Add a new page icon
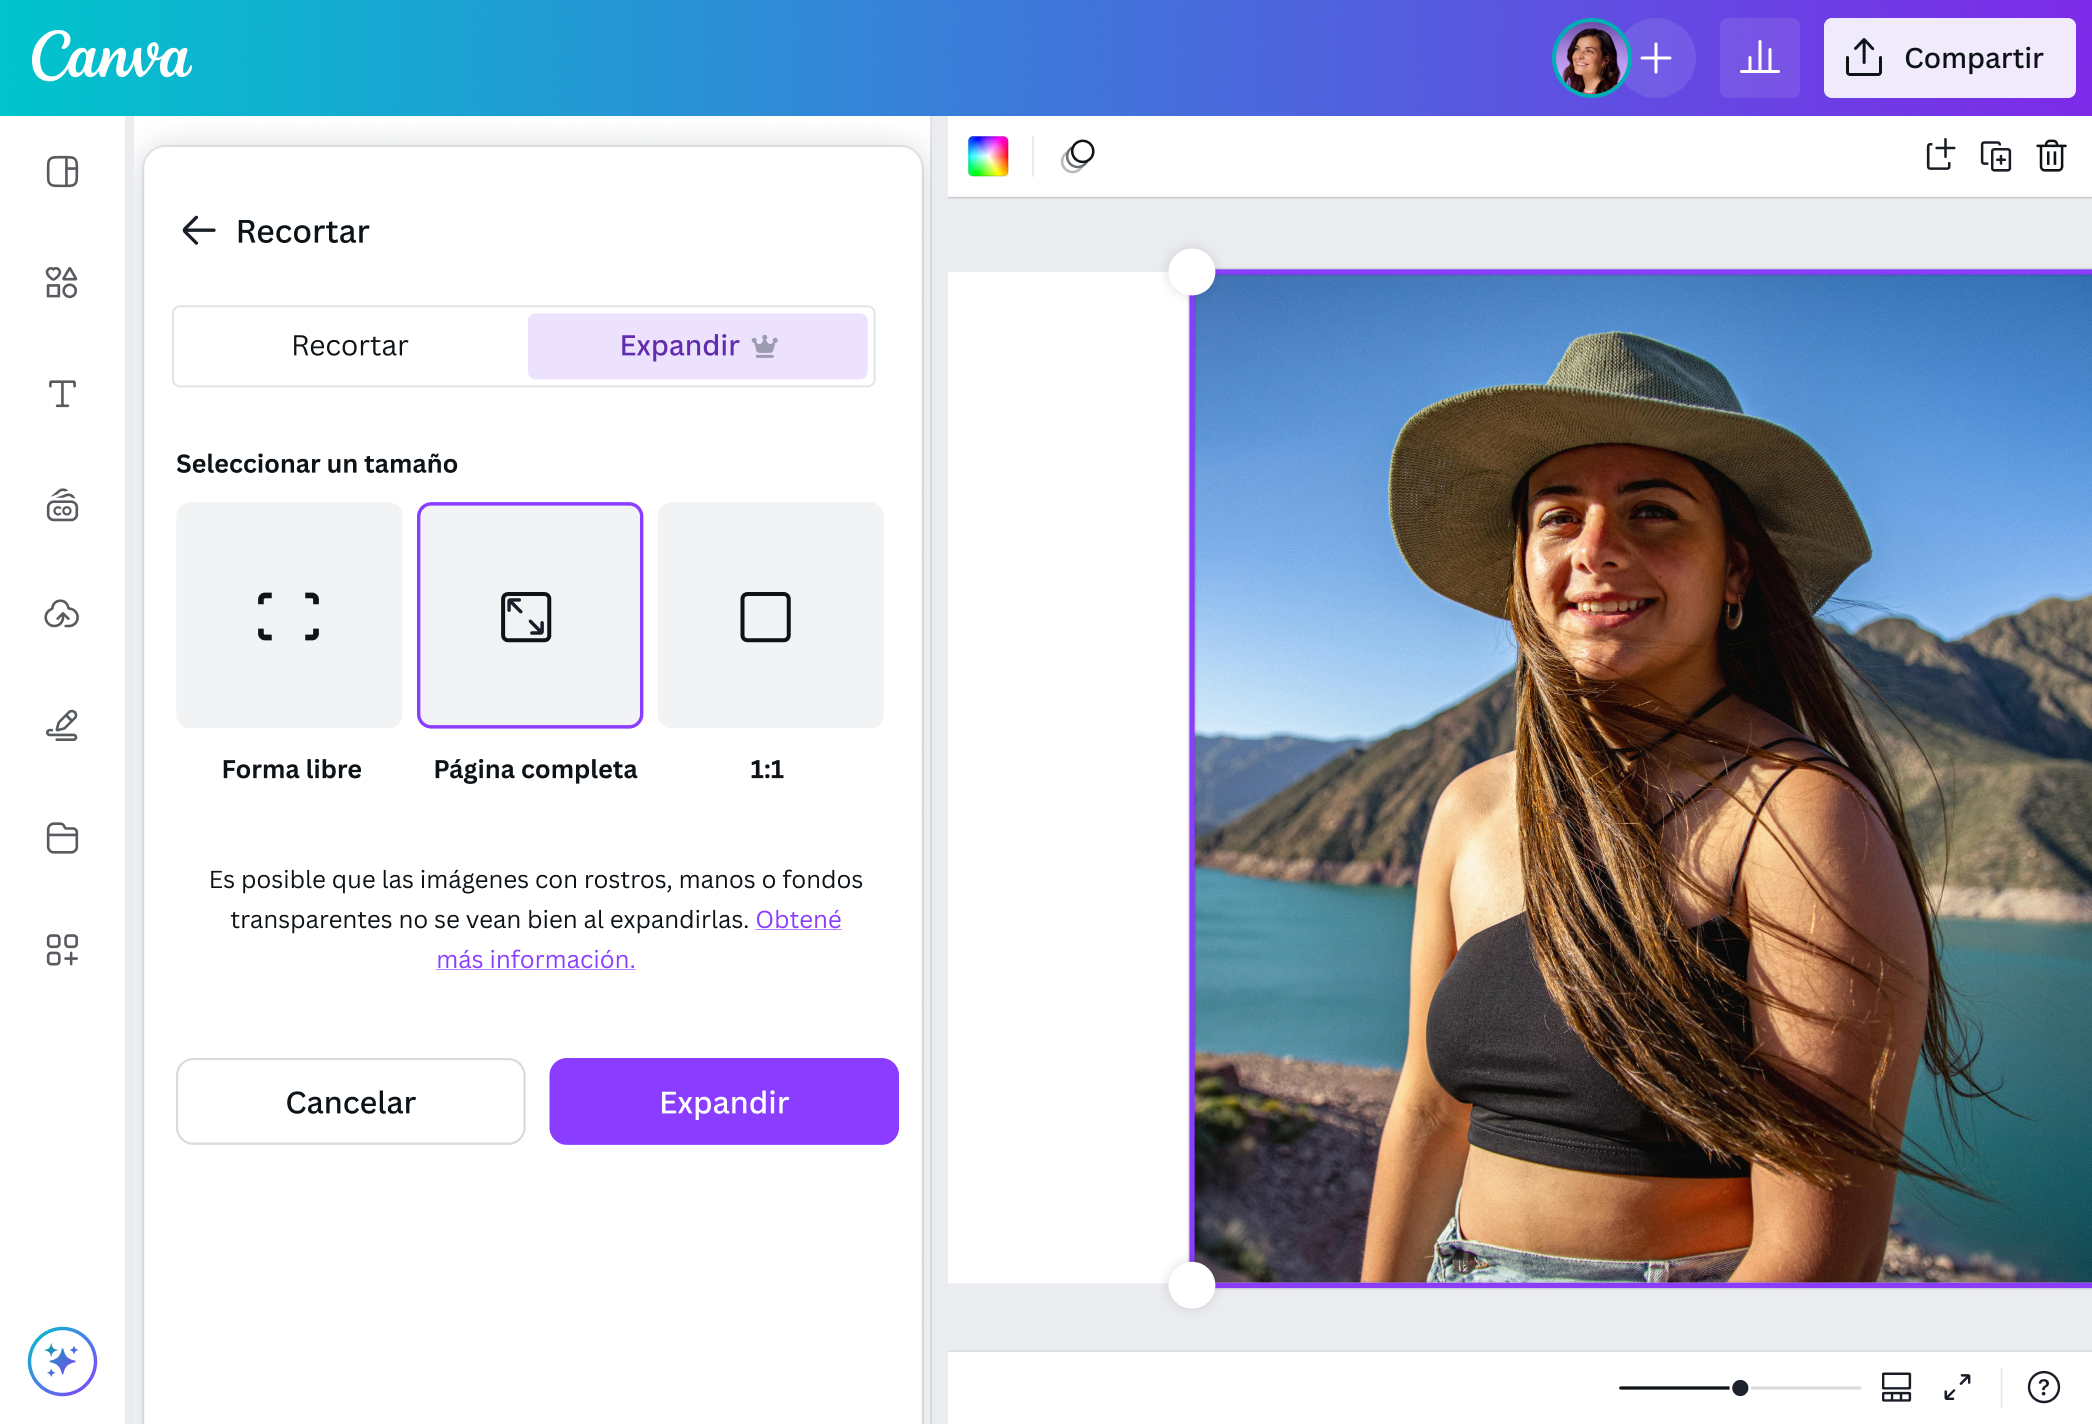Image resolution: width=2092 pixels, height=1424 pixels. pos(1940,156)
